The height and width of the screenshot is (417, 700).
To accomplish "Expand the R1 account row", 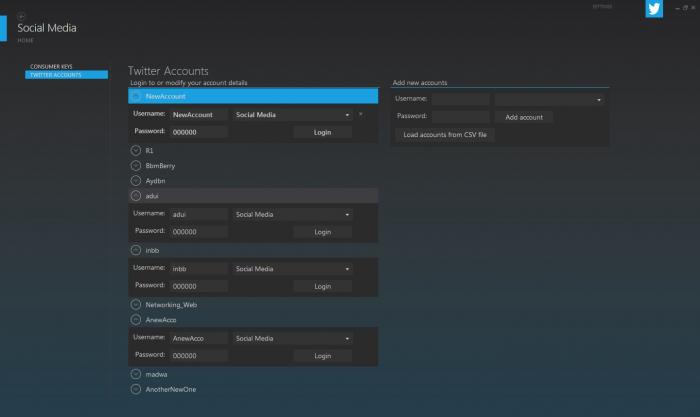I will pyautogui.click(x=136, y=150).
